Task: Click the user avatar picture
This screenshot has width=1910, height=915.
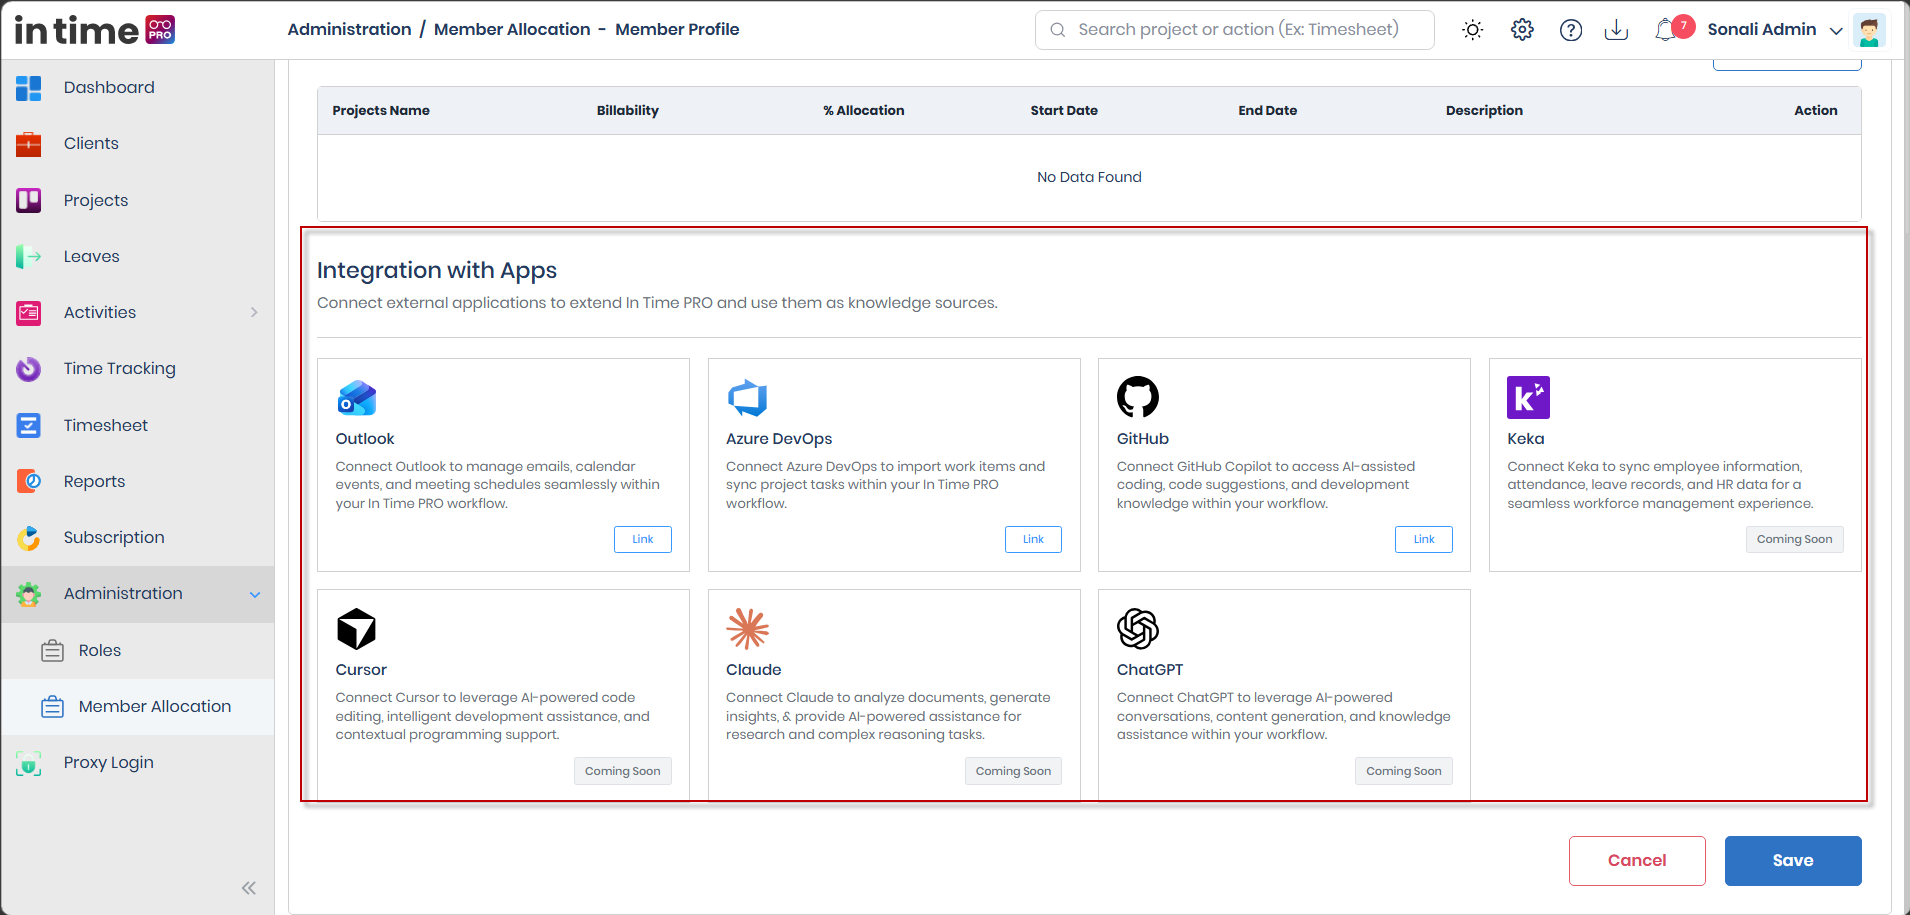Action: pyautogui.click(x=1868, y=30)
